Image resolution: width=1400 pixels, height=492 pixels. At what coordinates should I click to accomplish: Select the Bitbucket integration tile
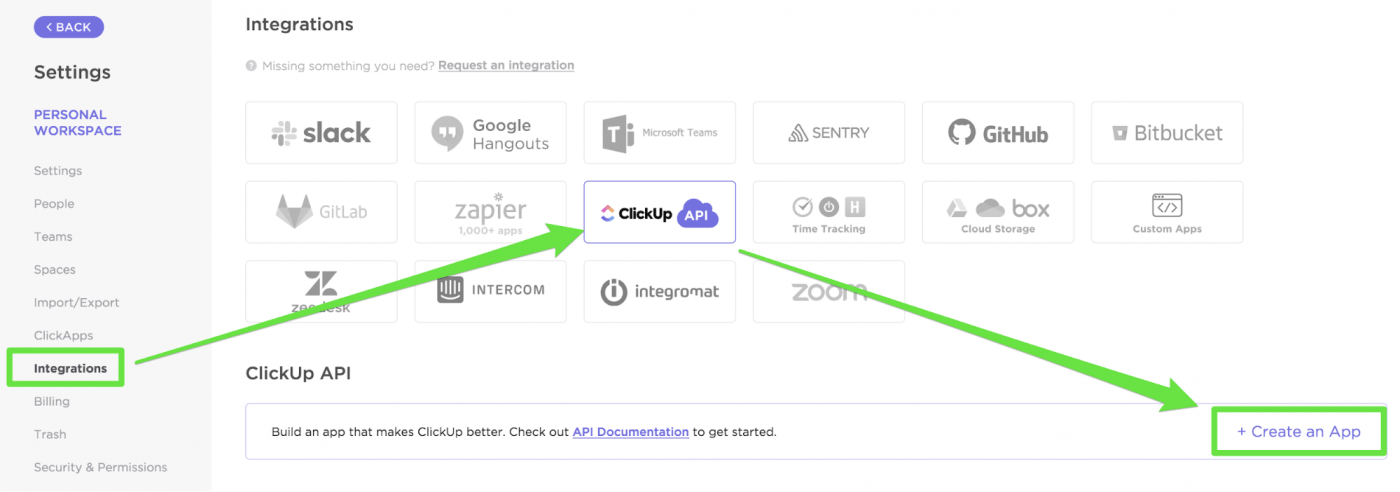1166,133
